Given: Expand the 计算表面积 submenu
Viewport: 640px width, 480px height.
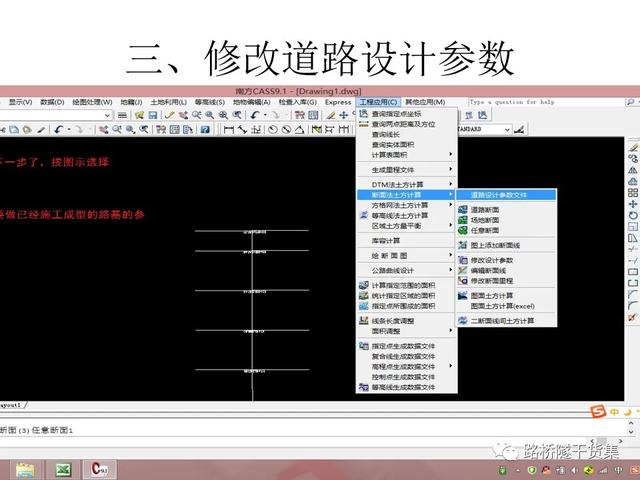Looking at the screenshot, I should tap(451, 154).
